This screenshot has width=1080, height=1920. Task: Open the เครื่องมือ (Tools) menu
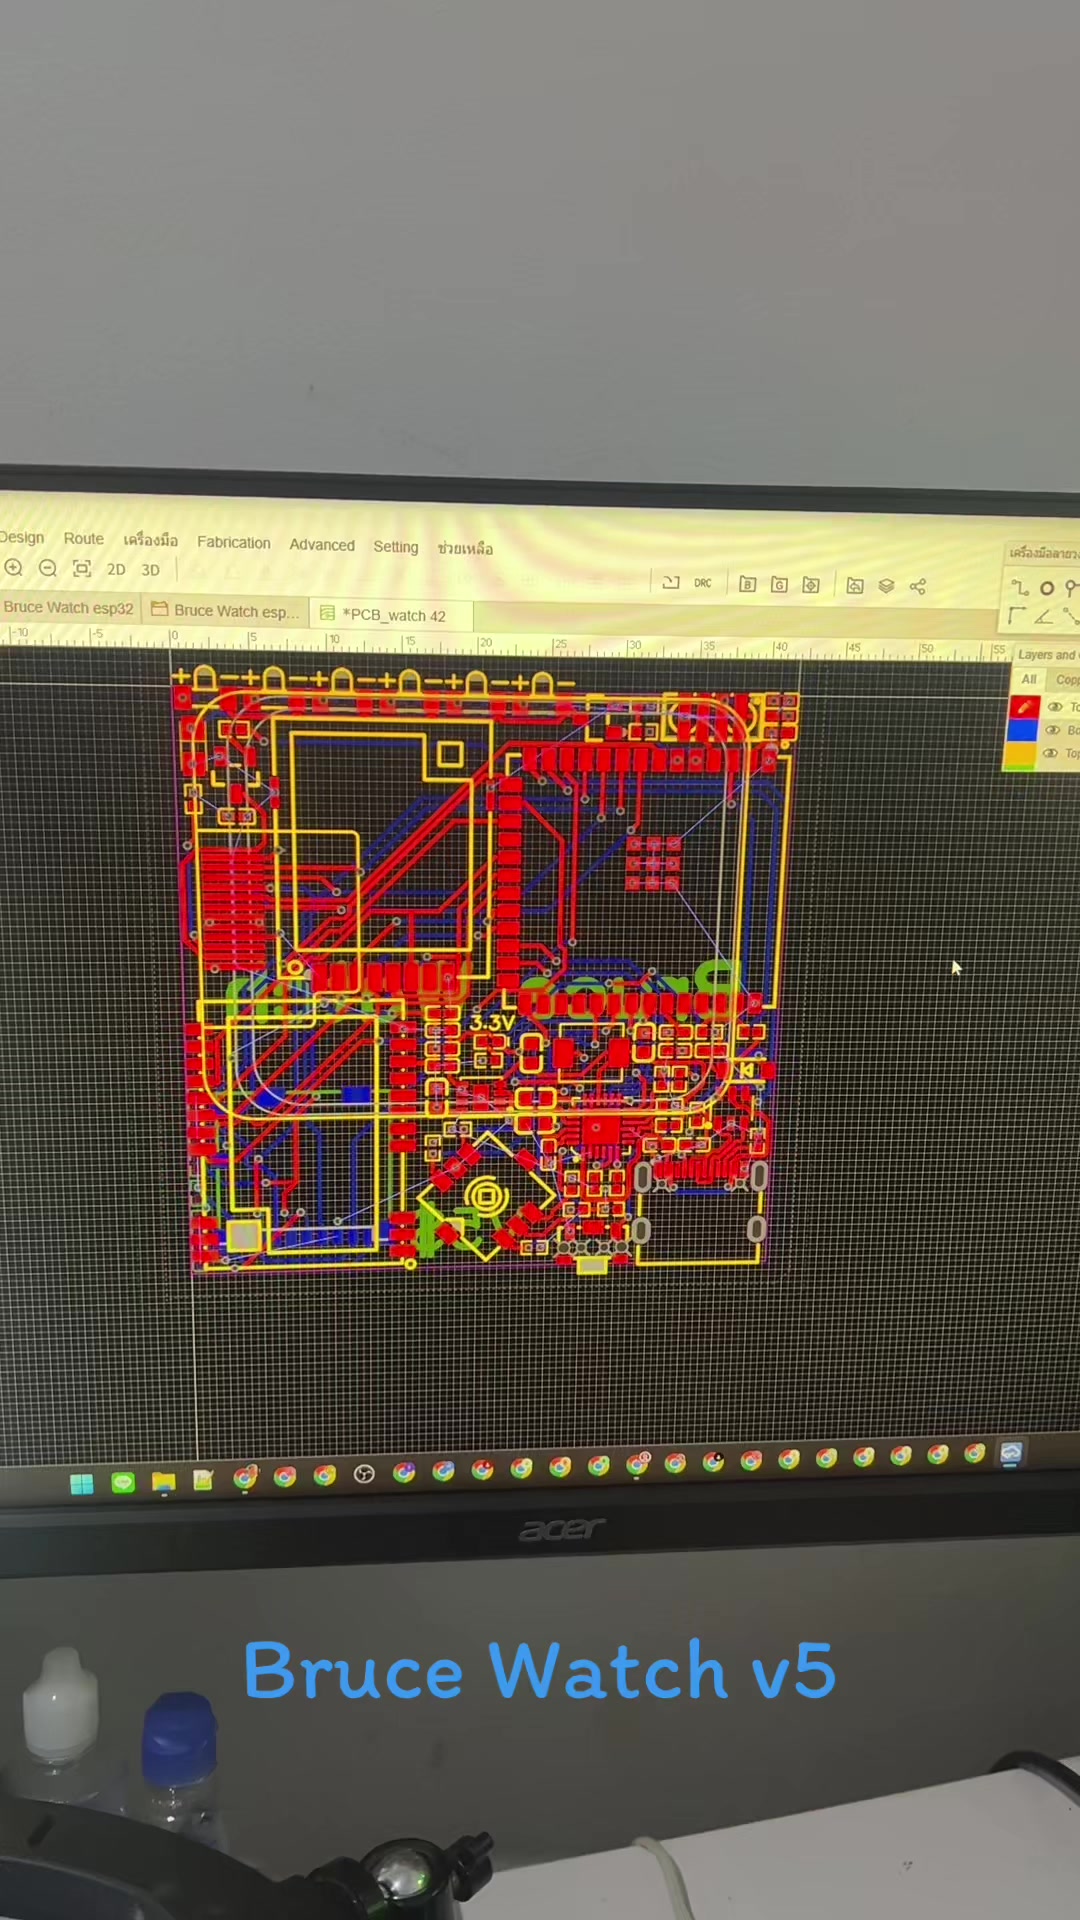tap(151, 540)
